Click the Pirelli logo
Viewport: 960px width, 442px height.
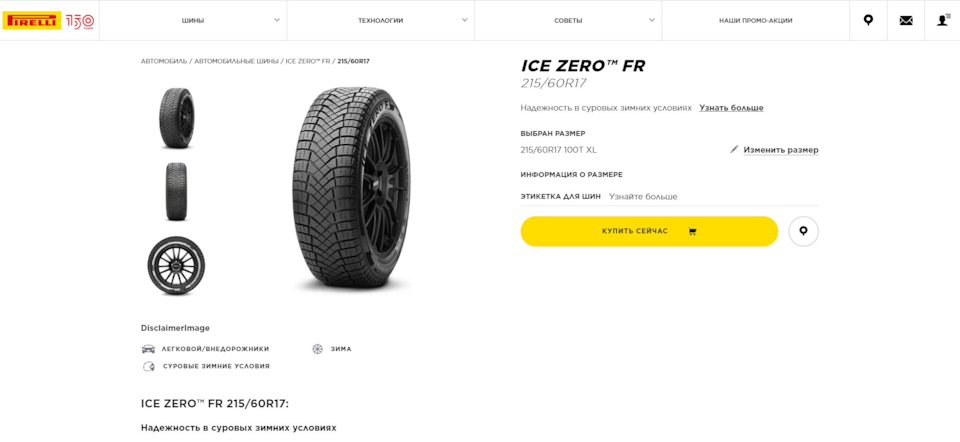[x=32, y=20]
